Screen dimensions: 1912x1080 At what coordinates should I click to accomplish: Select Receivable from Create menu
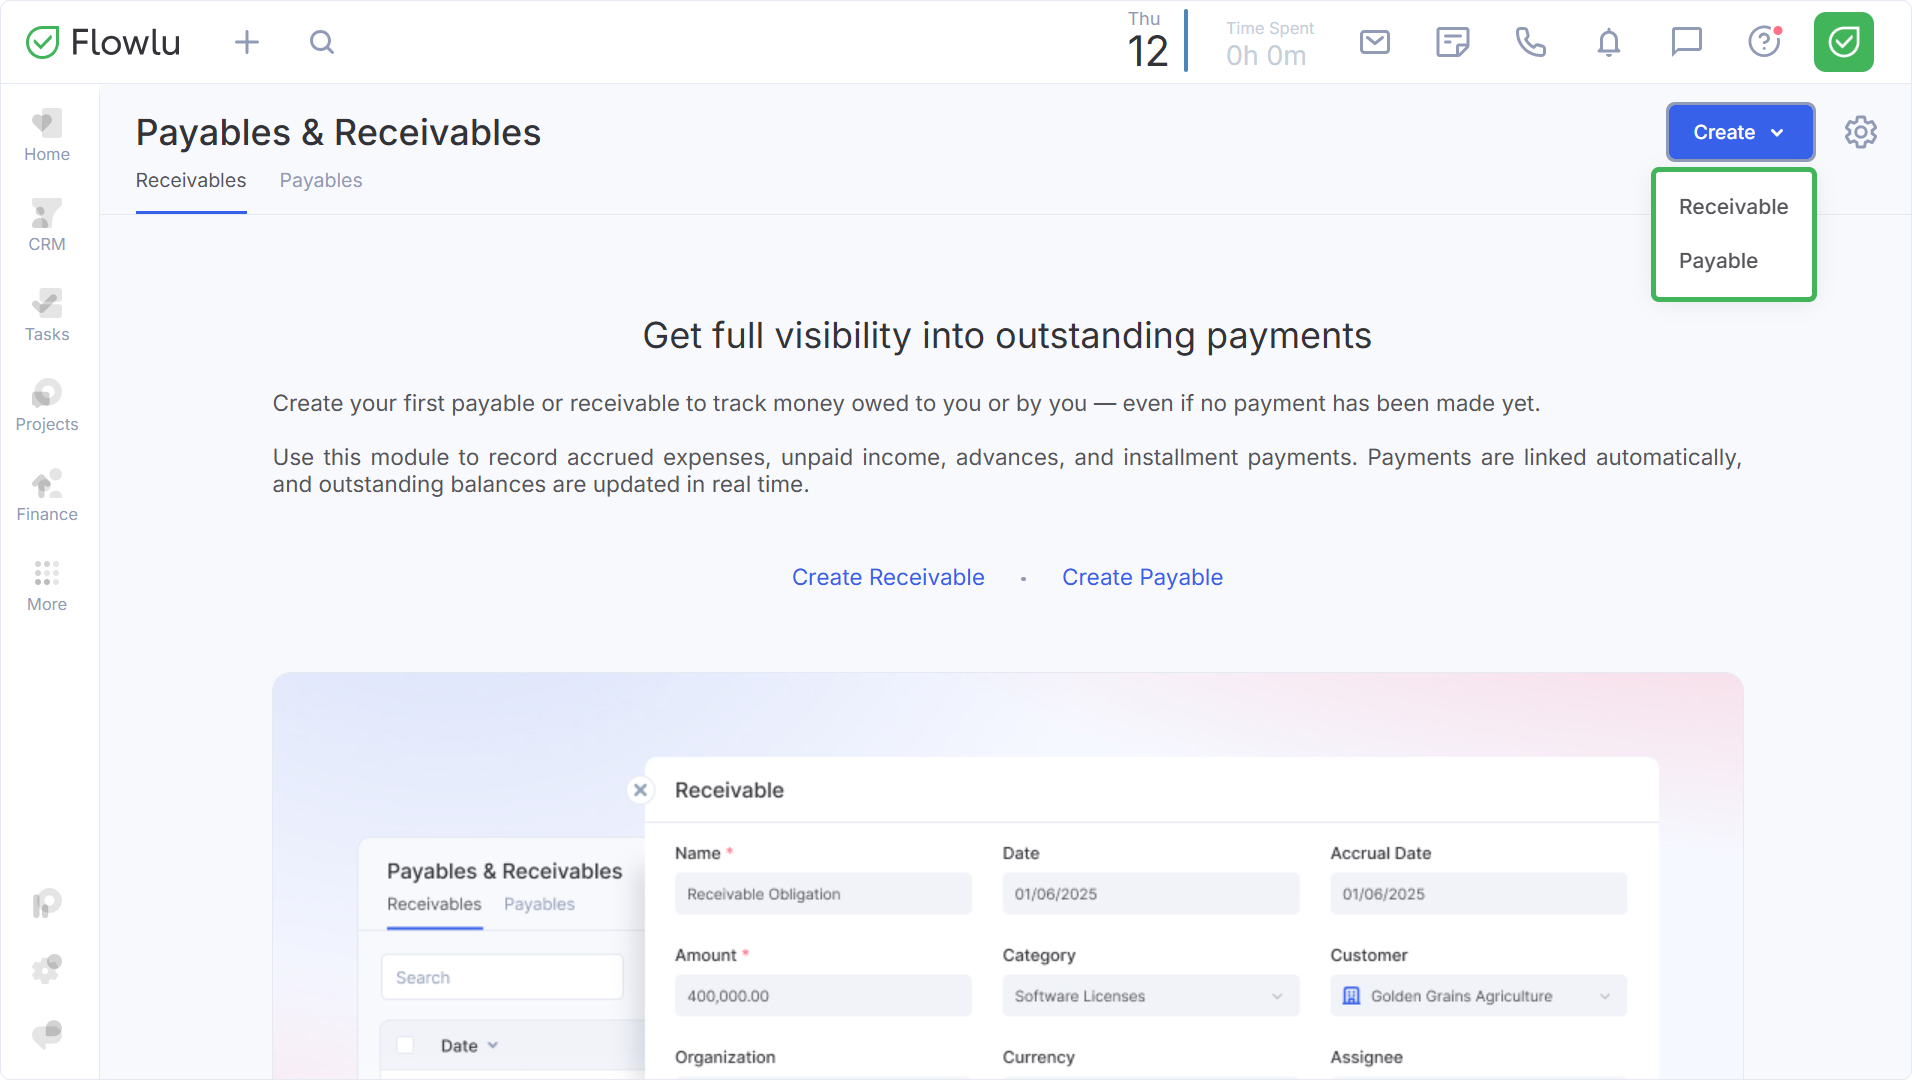[x=1733, y=207]
